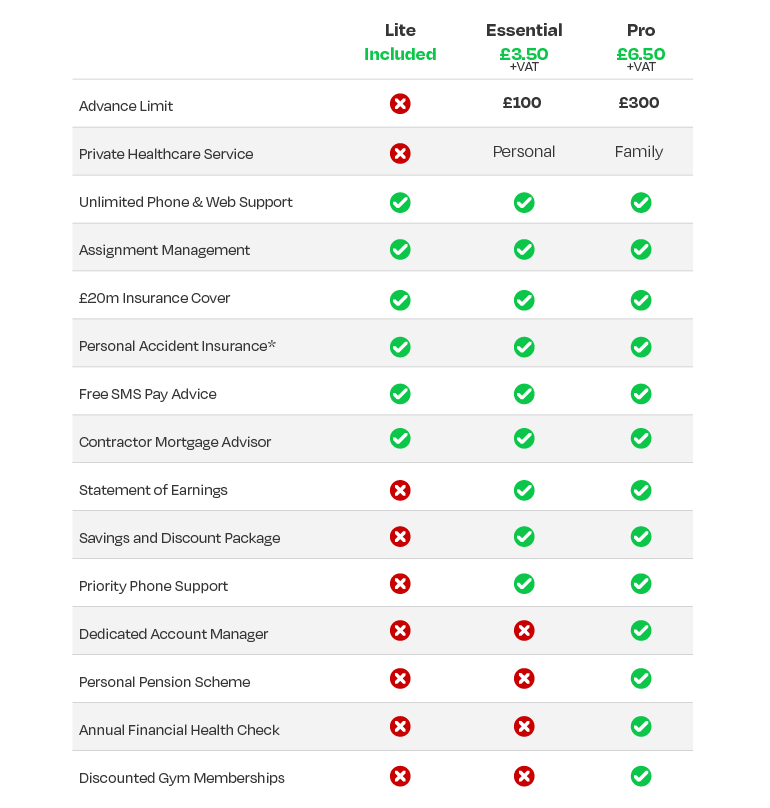Screen dimensions: 770x808
Task: Click the red cross for Lite Advance Limit
Action: point(400,104)
